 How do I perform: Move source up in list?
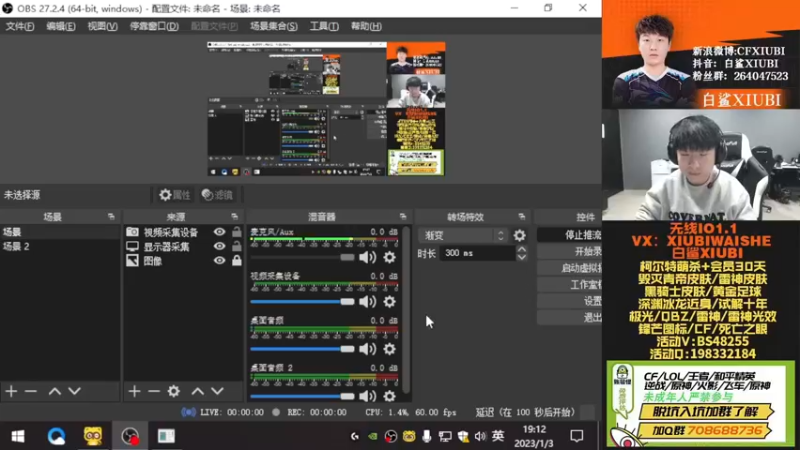[x=197, y=391]
